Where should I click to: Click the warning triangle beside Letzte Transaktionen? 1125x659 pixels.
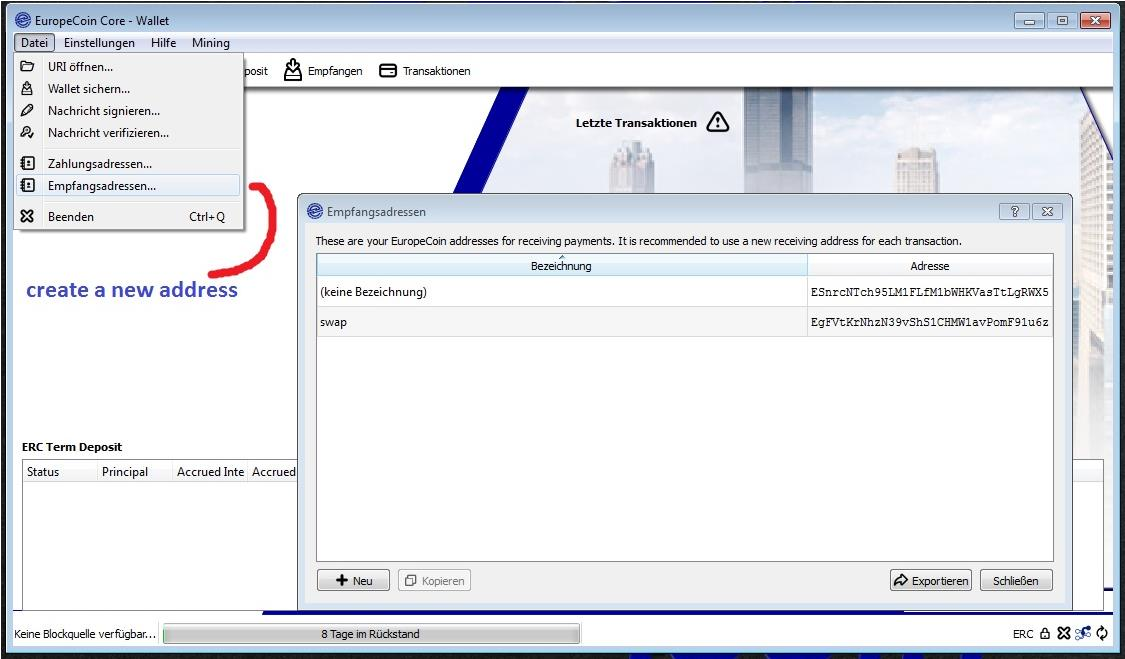pyautogui.click(x=717, y=122)
